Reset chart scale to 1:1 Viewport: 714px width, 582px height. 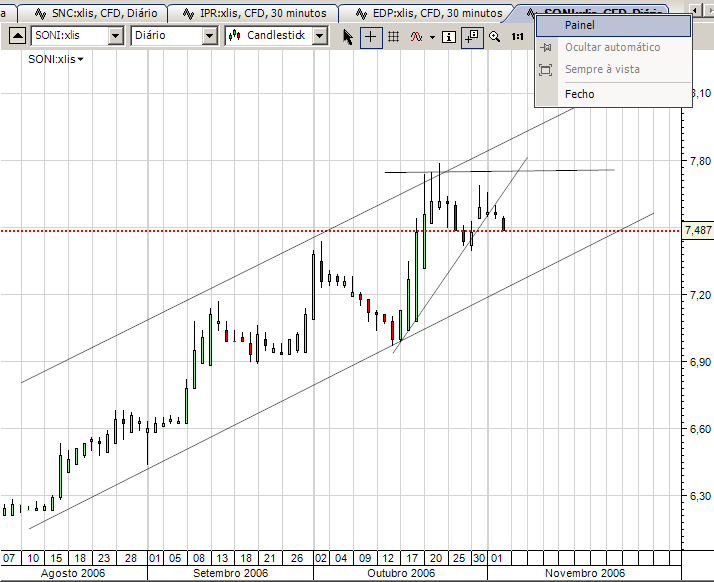517,36
